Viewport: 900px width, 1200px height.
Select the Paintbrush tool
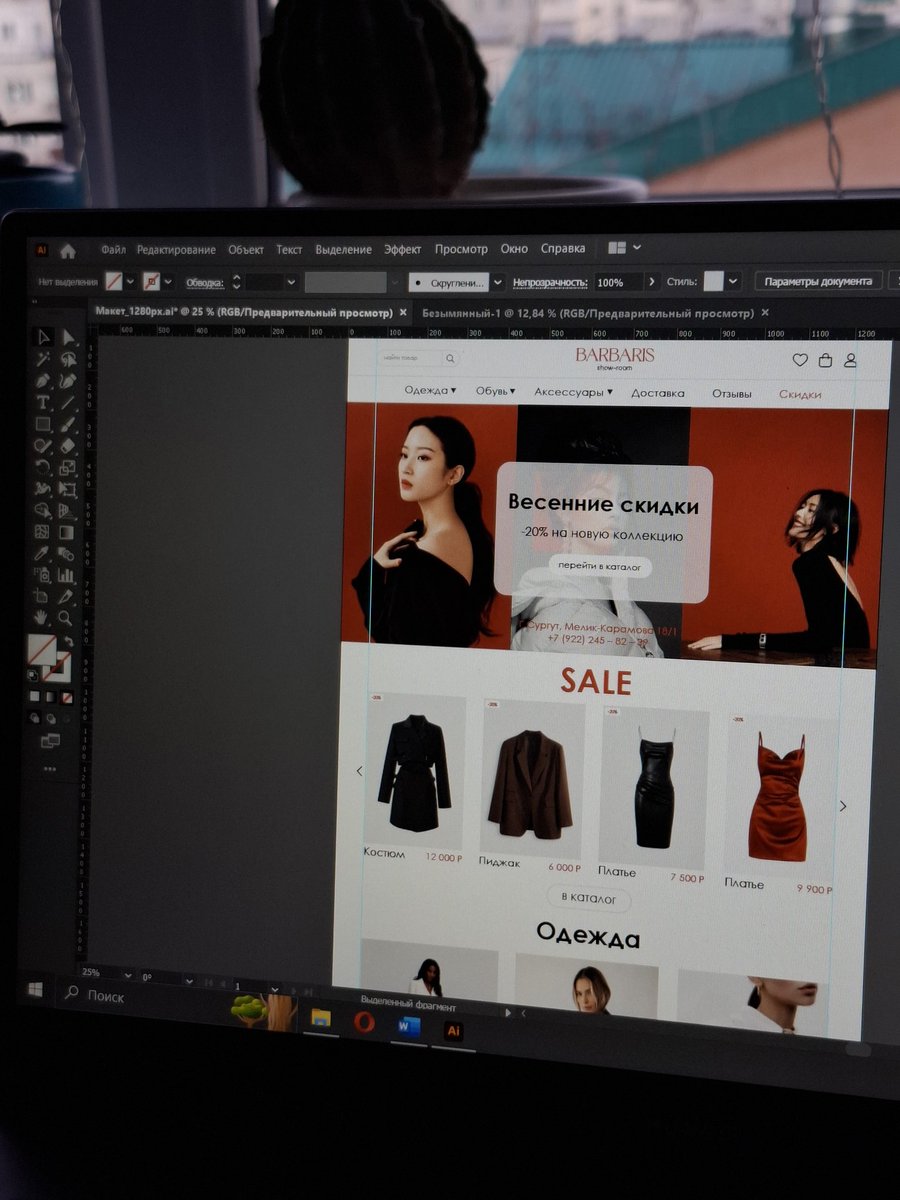point(67,424)
